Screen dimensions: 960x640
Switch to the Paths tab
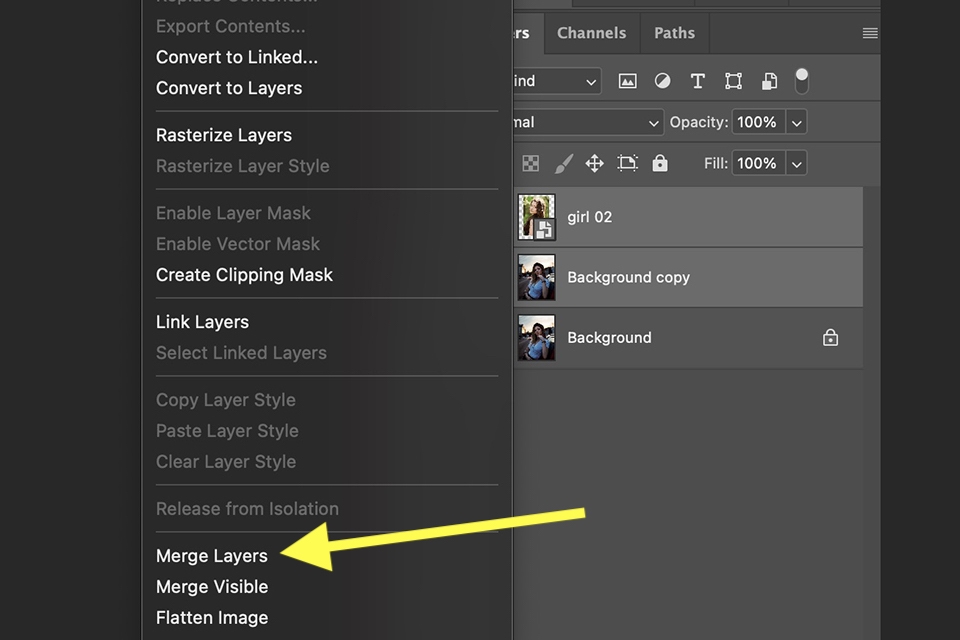(674, 32)
